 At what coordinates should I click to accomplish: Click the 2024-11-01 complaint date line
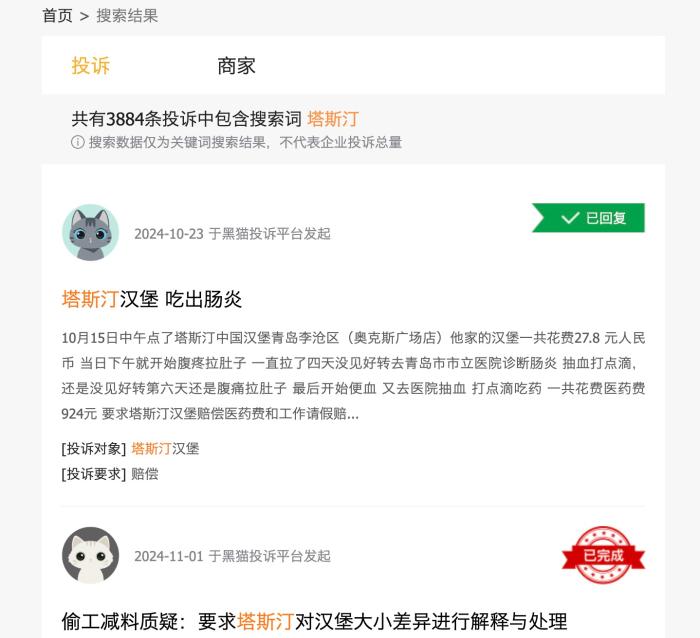[232, 556]
